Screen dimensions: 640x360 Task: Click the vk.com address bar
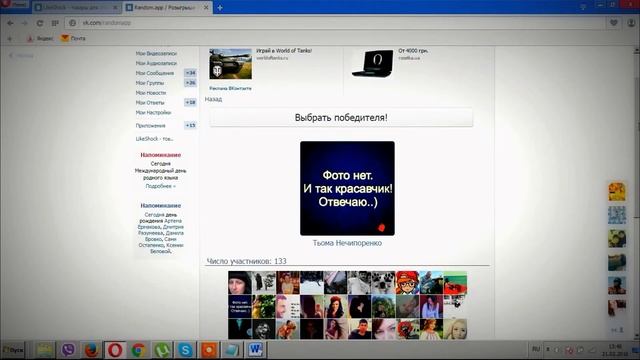[335, 23]
